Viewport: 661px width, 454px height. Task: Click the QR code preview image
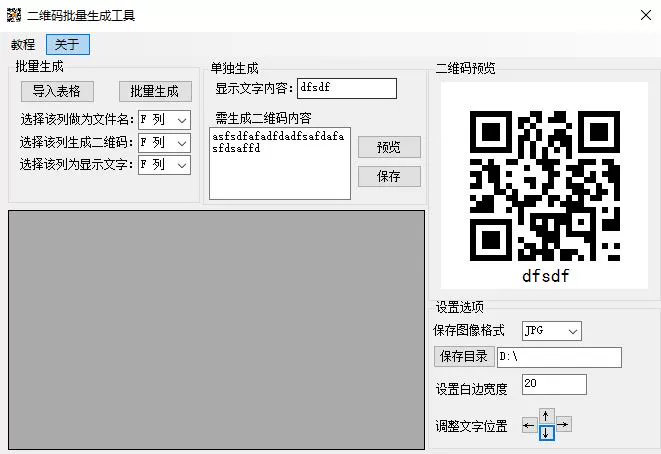point(545,186)
